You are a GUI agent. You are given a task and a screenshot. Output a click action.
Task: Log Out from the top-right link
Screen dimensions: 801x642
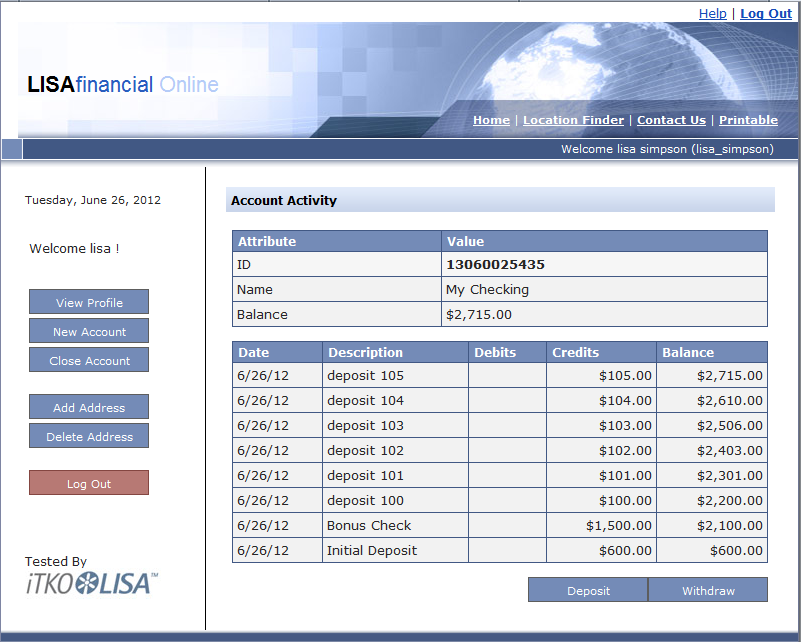765,13
